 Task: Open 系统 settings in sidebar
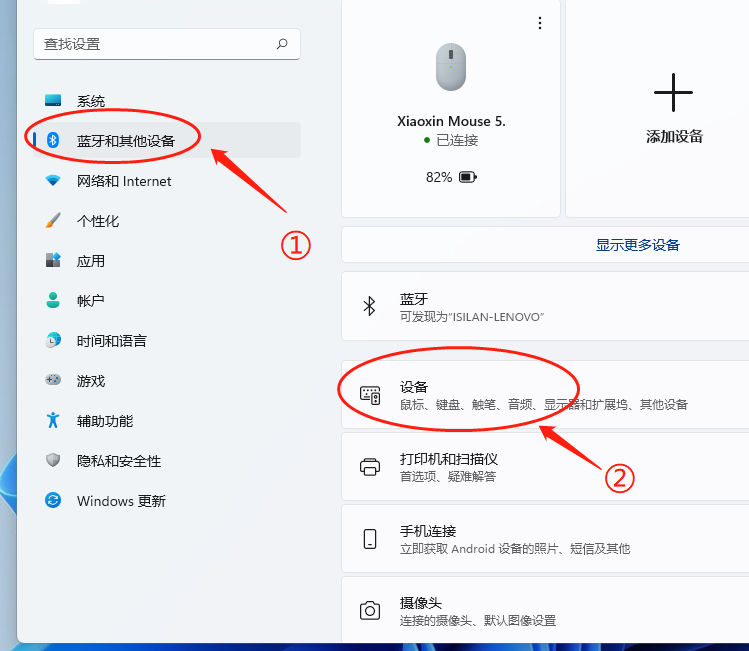tap(90, 101)
